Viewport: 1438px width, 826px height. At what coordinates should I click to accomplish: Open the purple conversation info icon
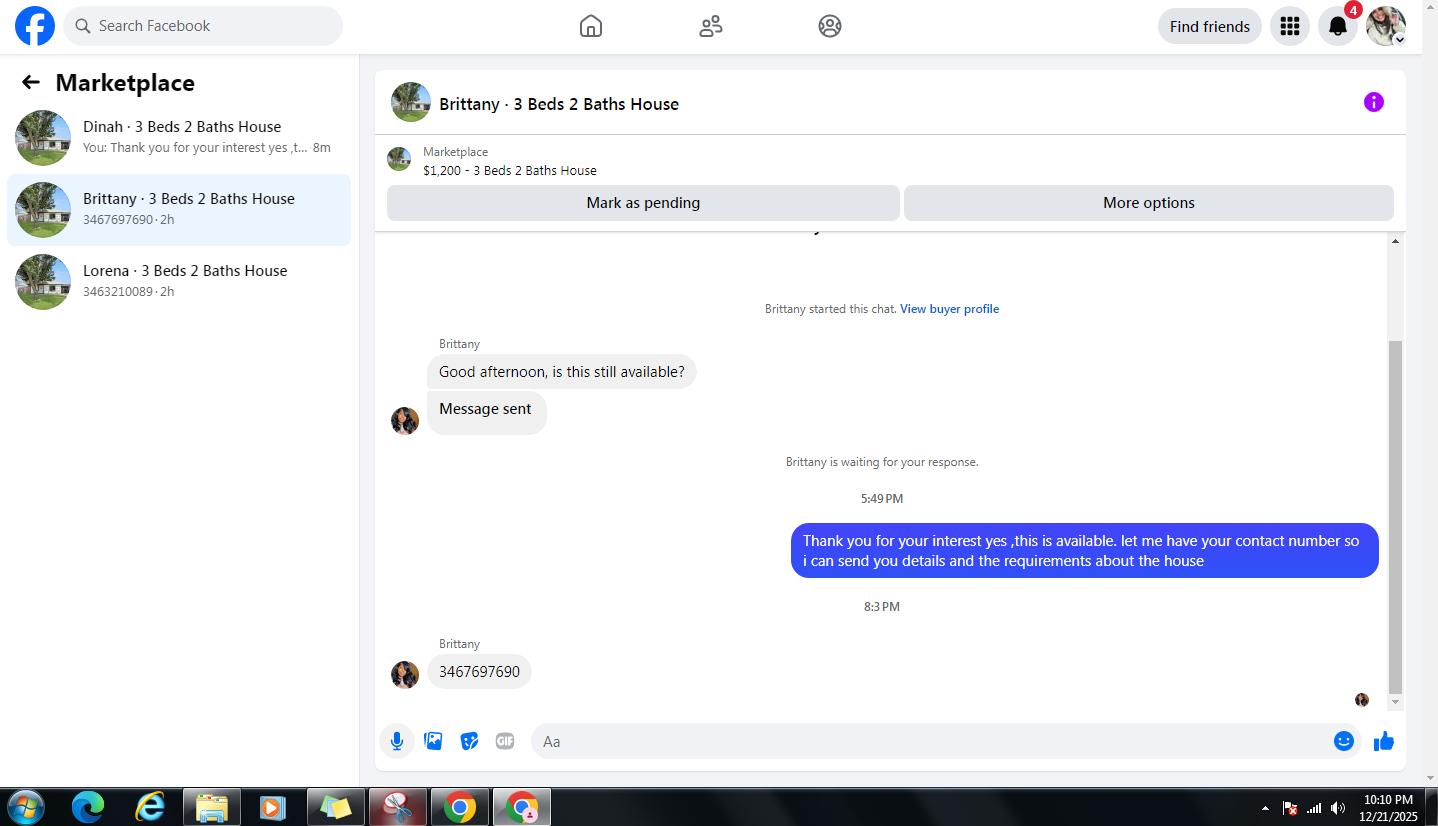[1374, 102]
